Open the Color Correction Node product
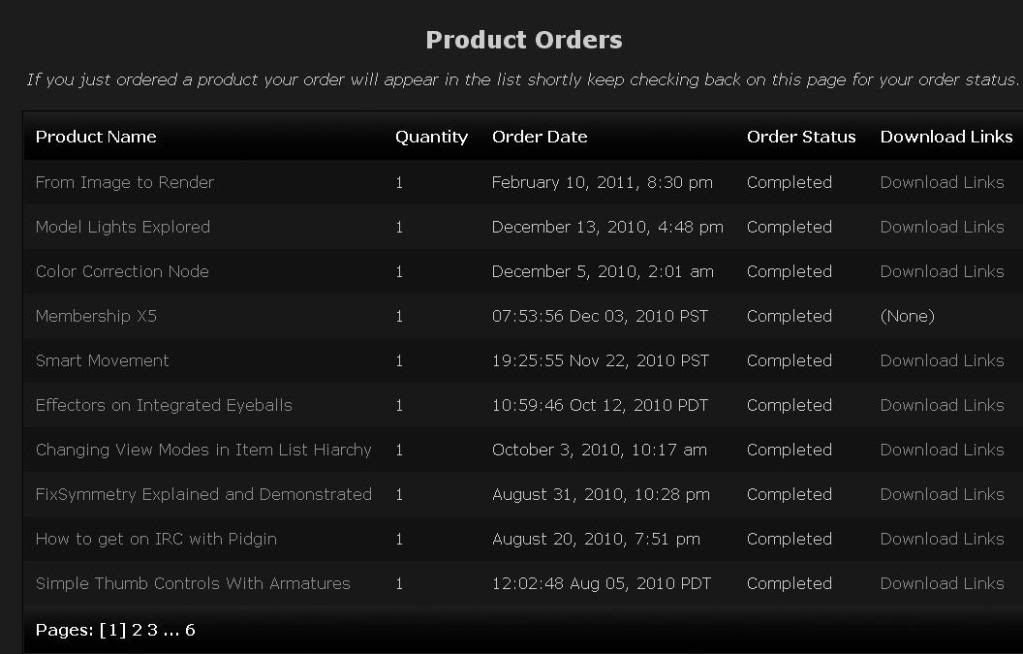The height and width of the screenshot is (654, 1023). point(122,271)
